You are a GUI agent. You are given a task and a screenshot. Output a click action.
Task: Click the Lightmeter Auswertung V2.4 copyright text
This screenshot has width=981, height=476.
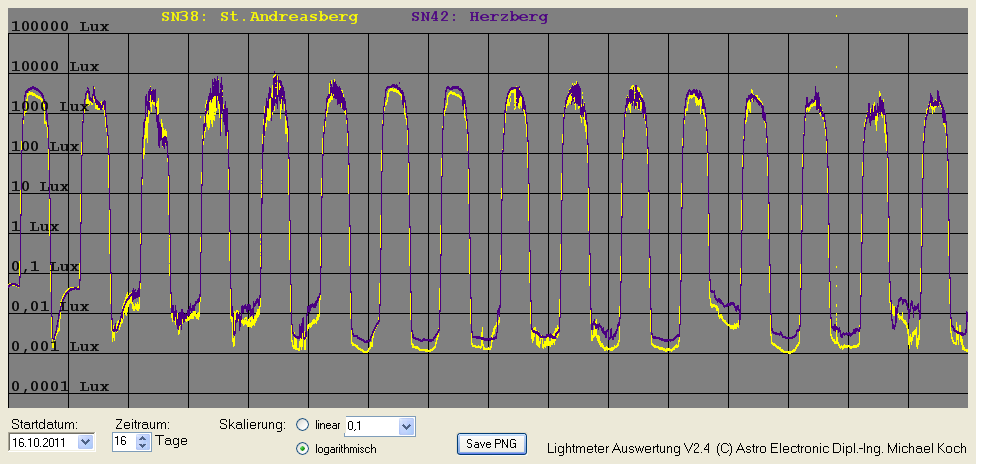[754, 449]
